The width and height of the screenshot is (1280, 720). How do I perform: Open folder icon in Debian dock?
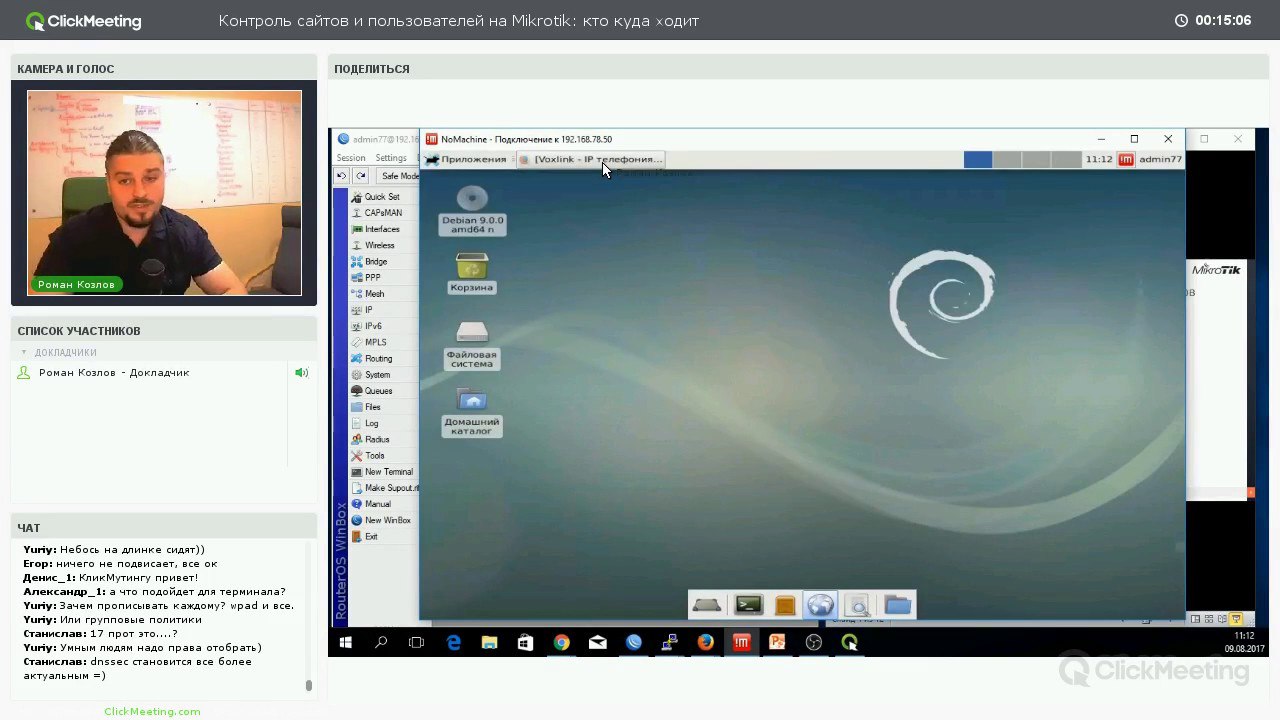(898, 605)
